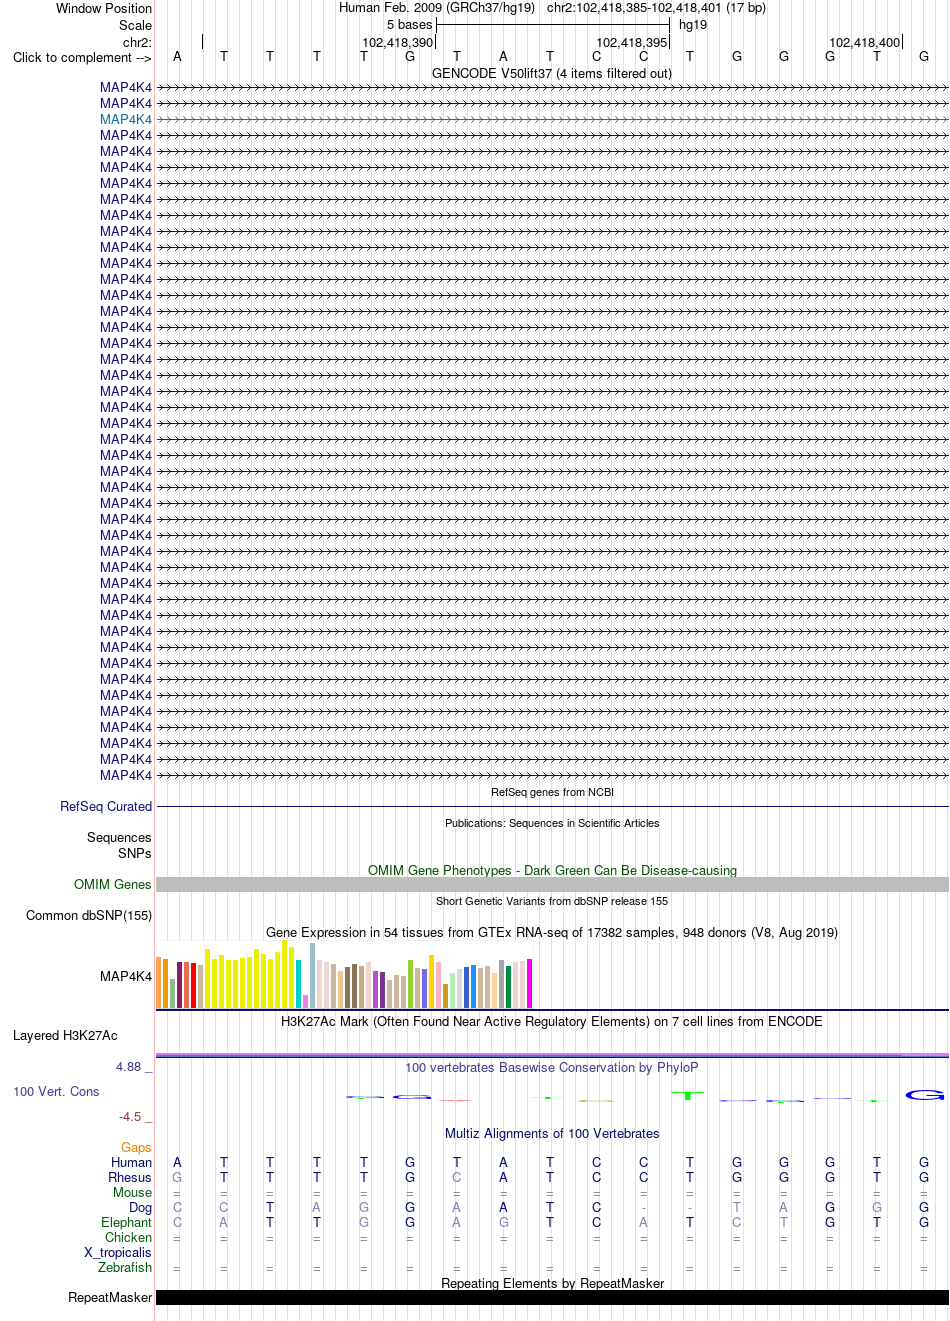950x1321 pixels.
Task: Click the 'X_tropicalis' alignment row label
Action: pyautogui.click(x=118, y=1253)
